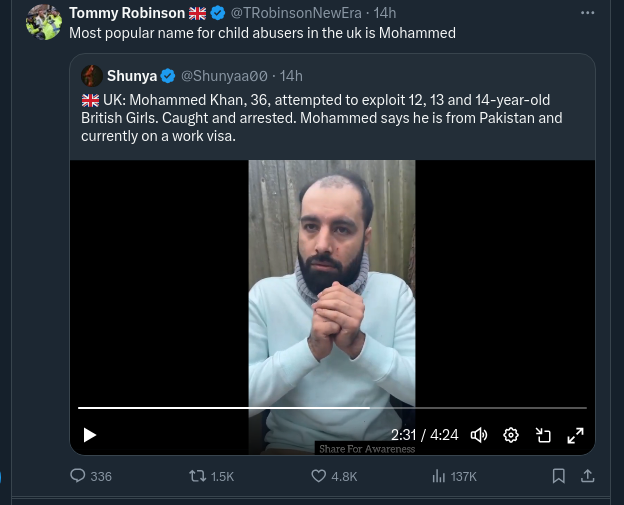This screenshot has height=505, width=624.
Task: Enter fullscreen video mode
Action: 576,435
